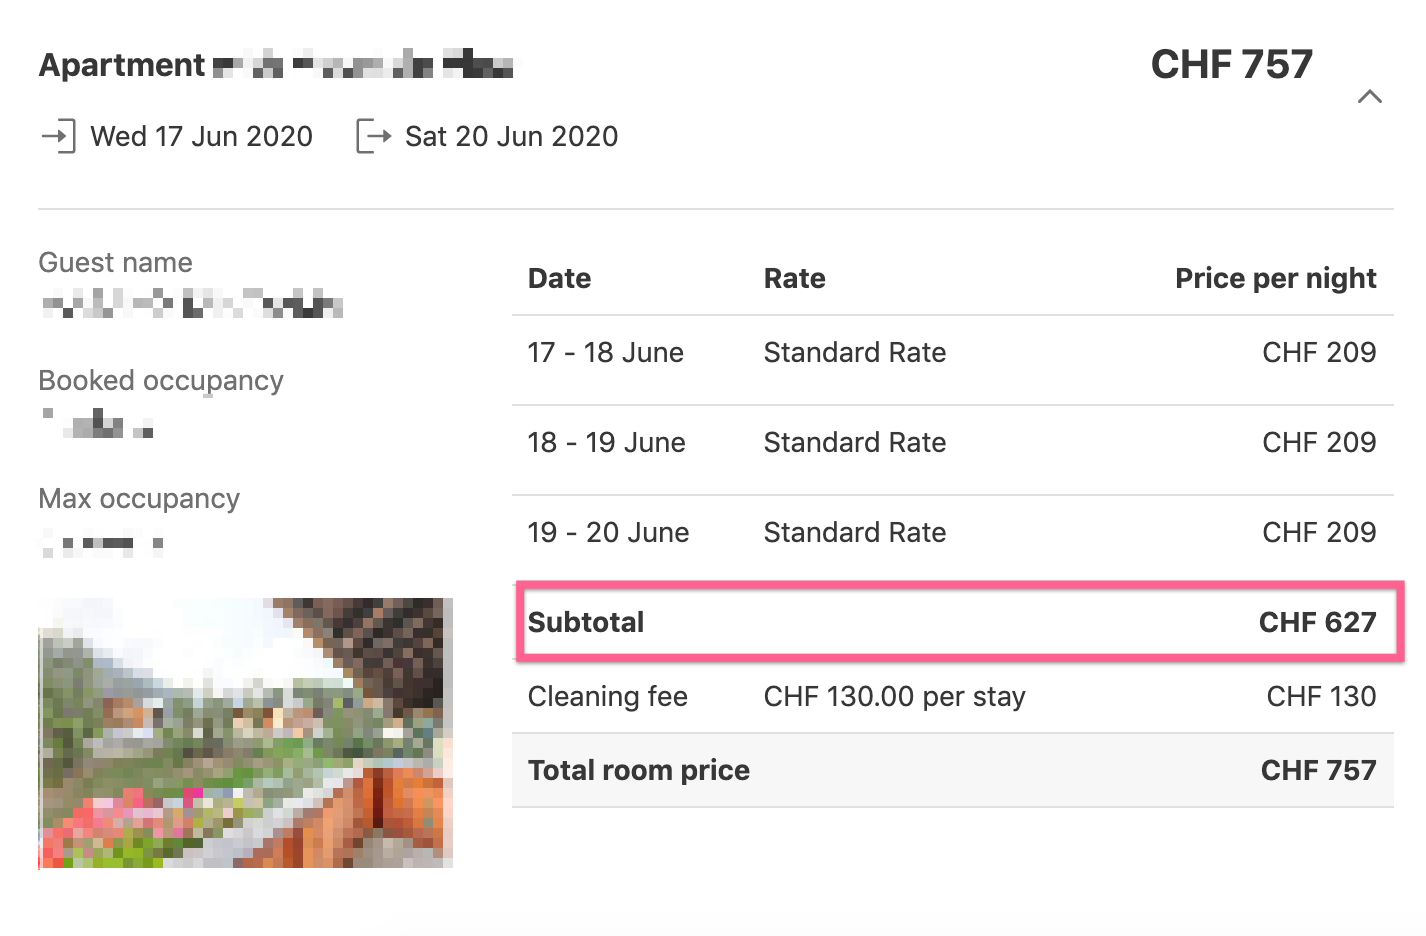Click the CHF 757 price in the header

click(x=1232, y=64)
